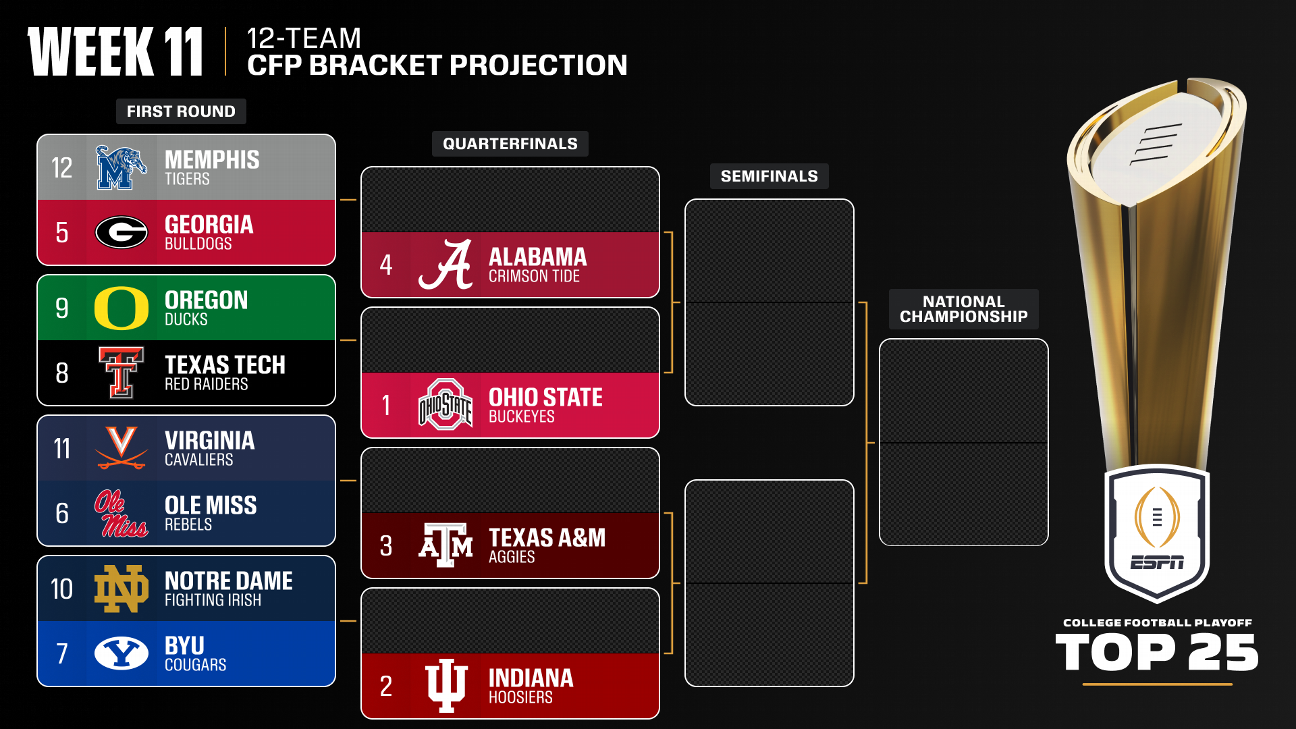Click the Top 25 title text

(x=1157, y=653)
